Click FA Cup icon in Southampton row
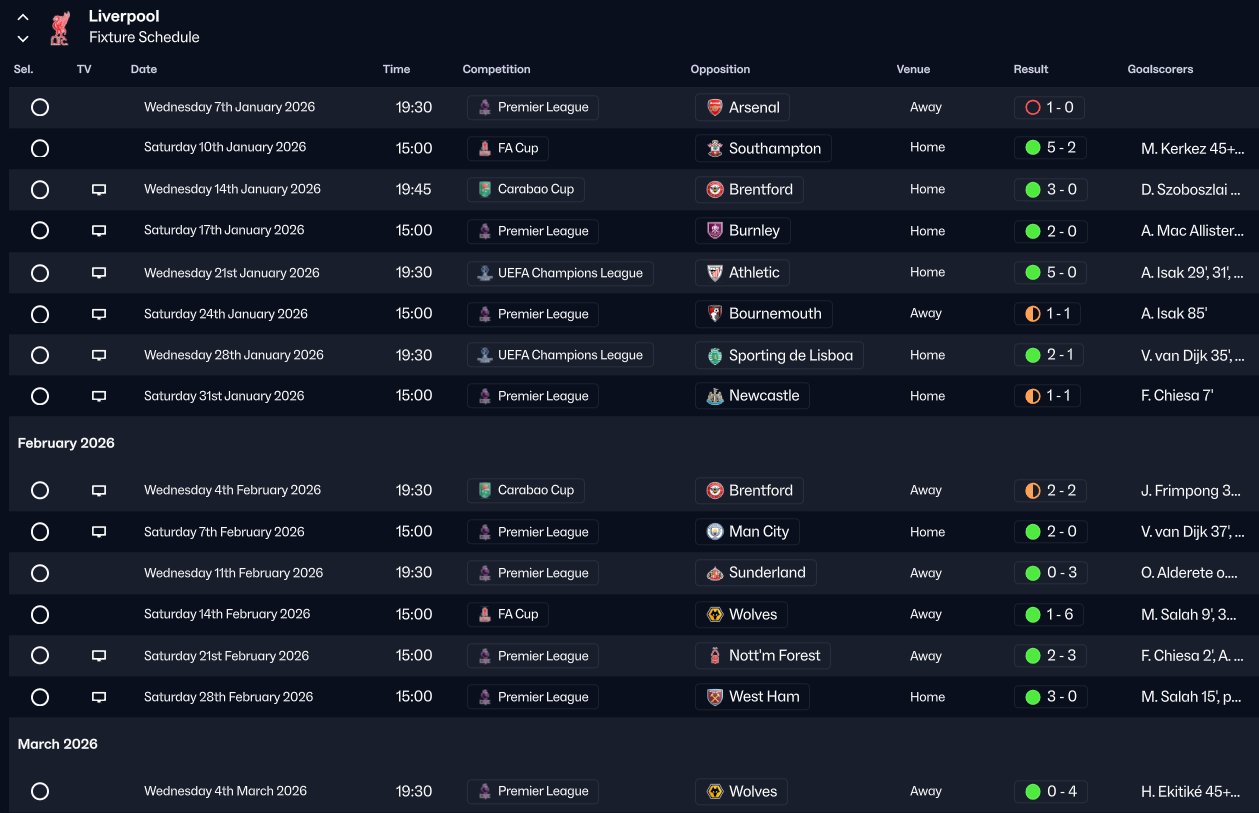 [484, 148]
